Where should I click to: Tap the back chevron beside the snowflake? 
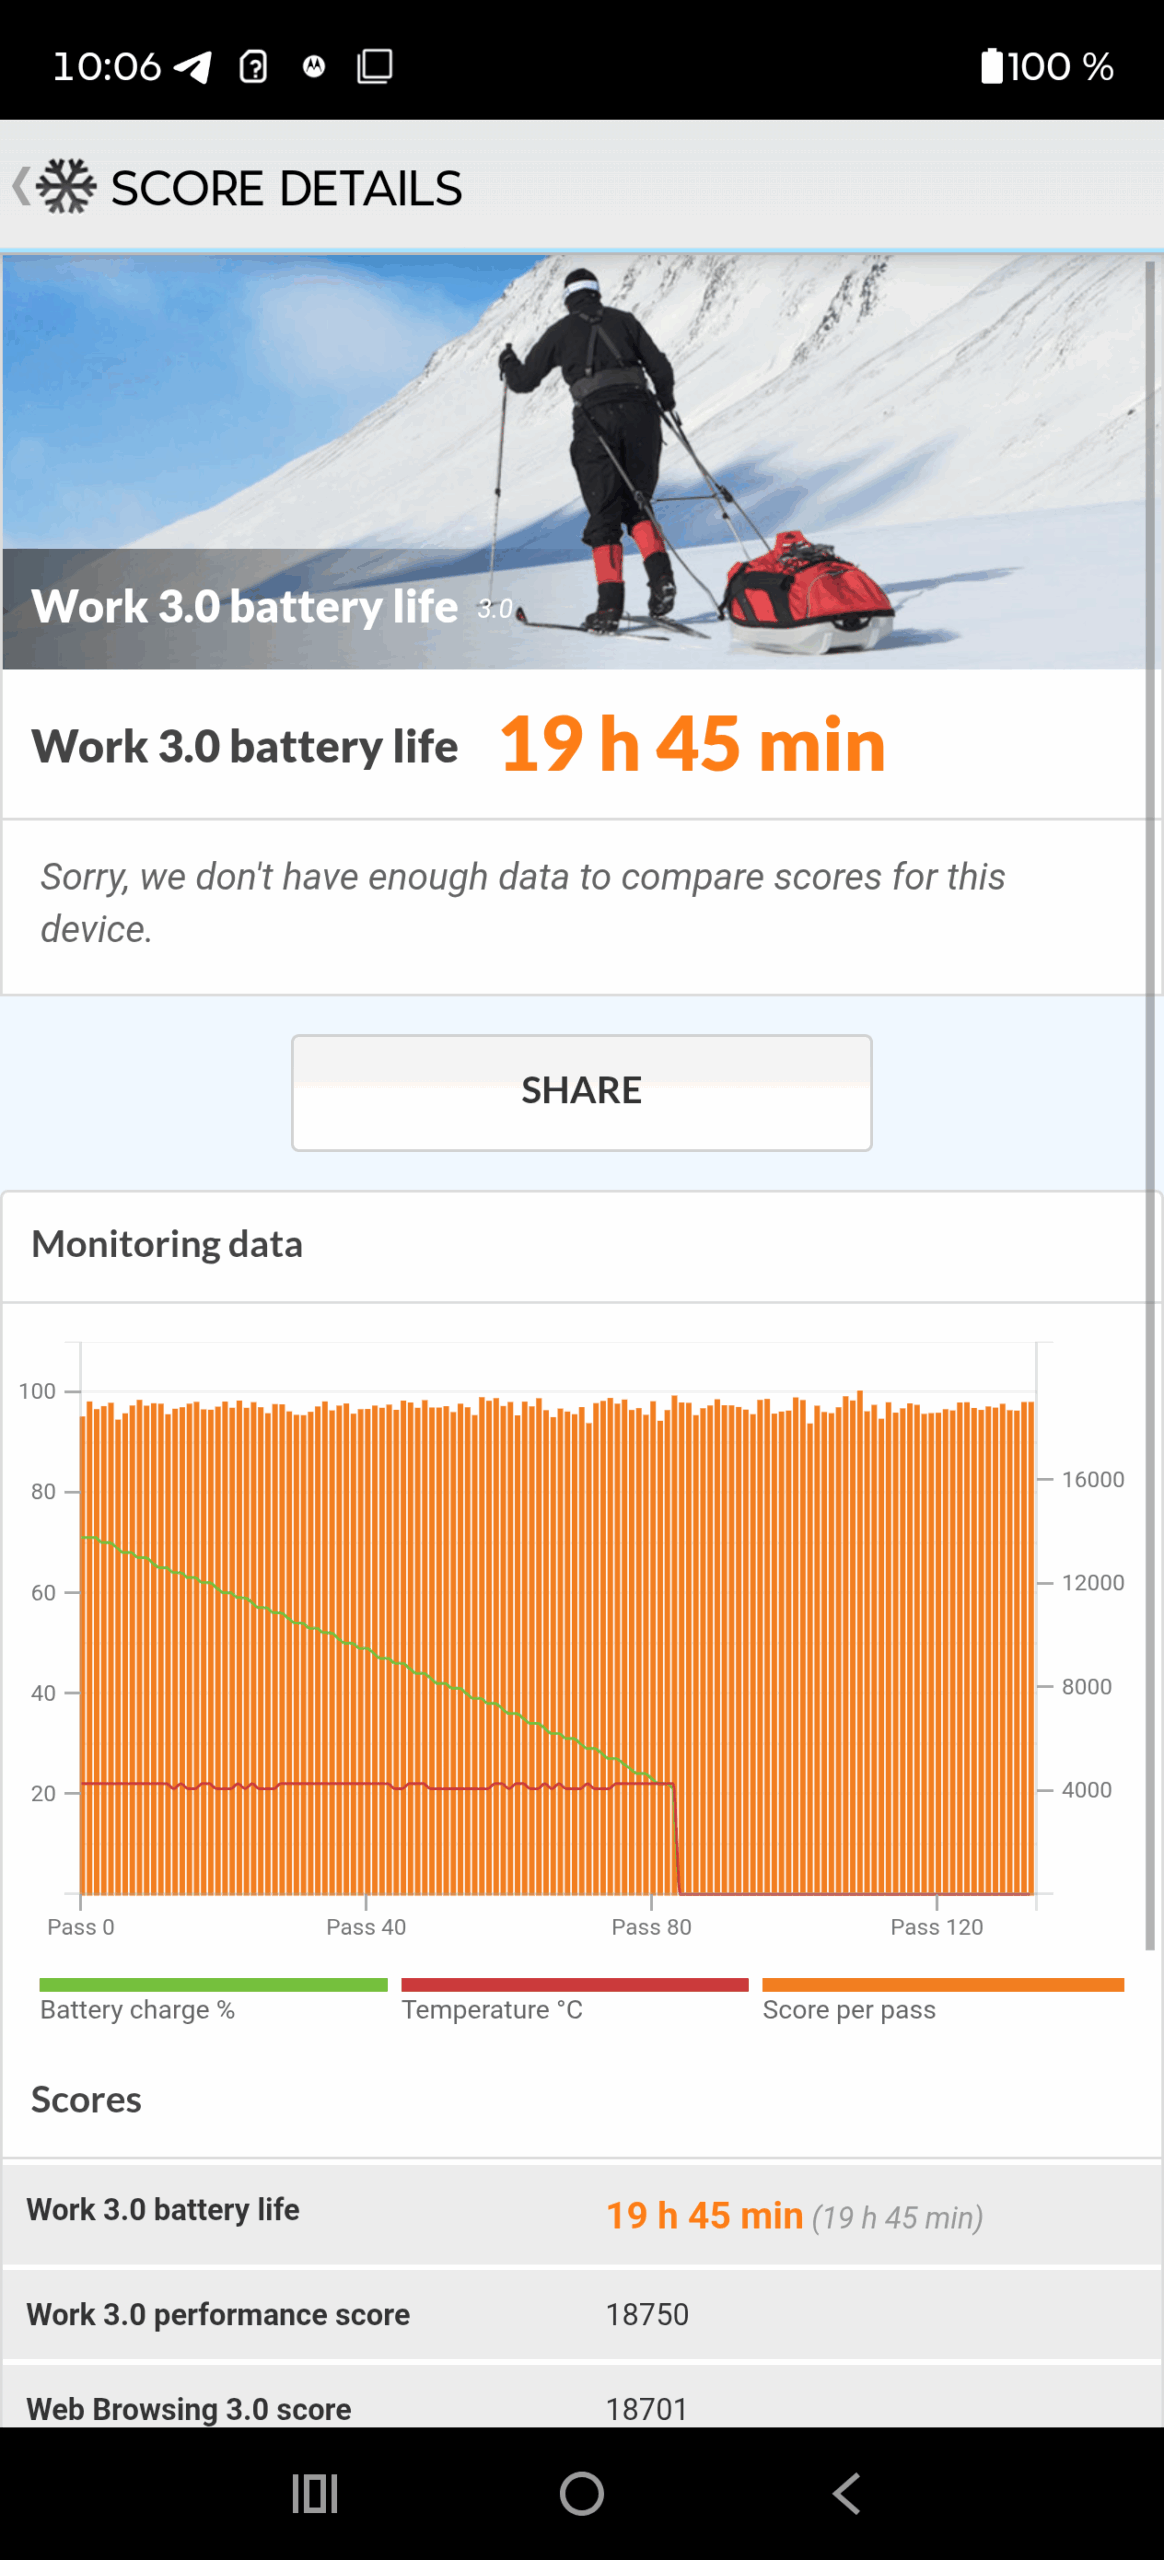[20, 187]
